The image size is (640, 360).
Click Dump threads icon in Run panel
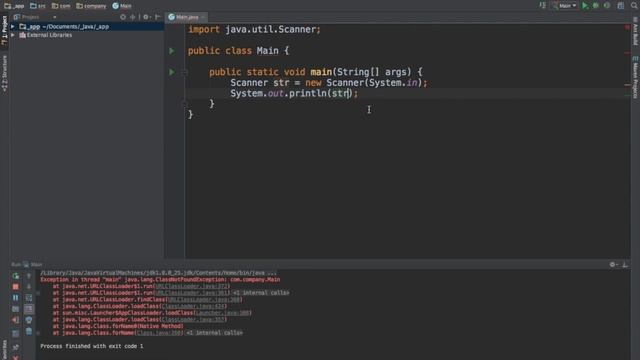tap(16, 309)
